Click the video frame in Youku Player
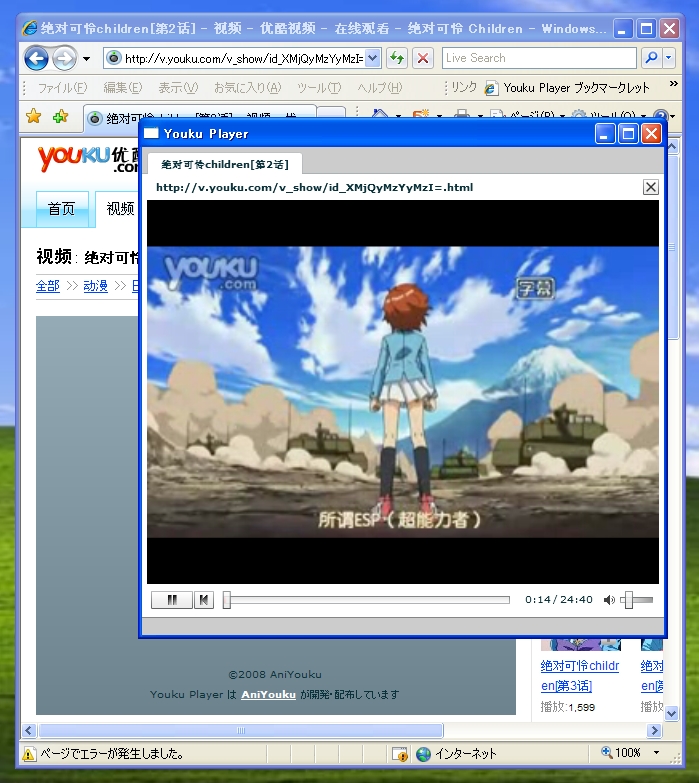Viewport: 699px width, 783px height. click(x=402, y=392)
